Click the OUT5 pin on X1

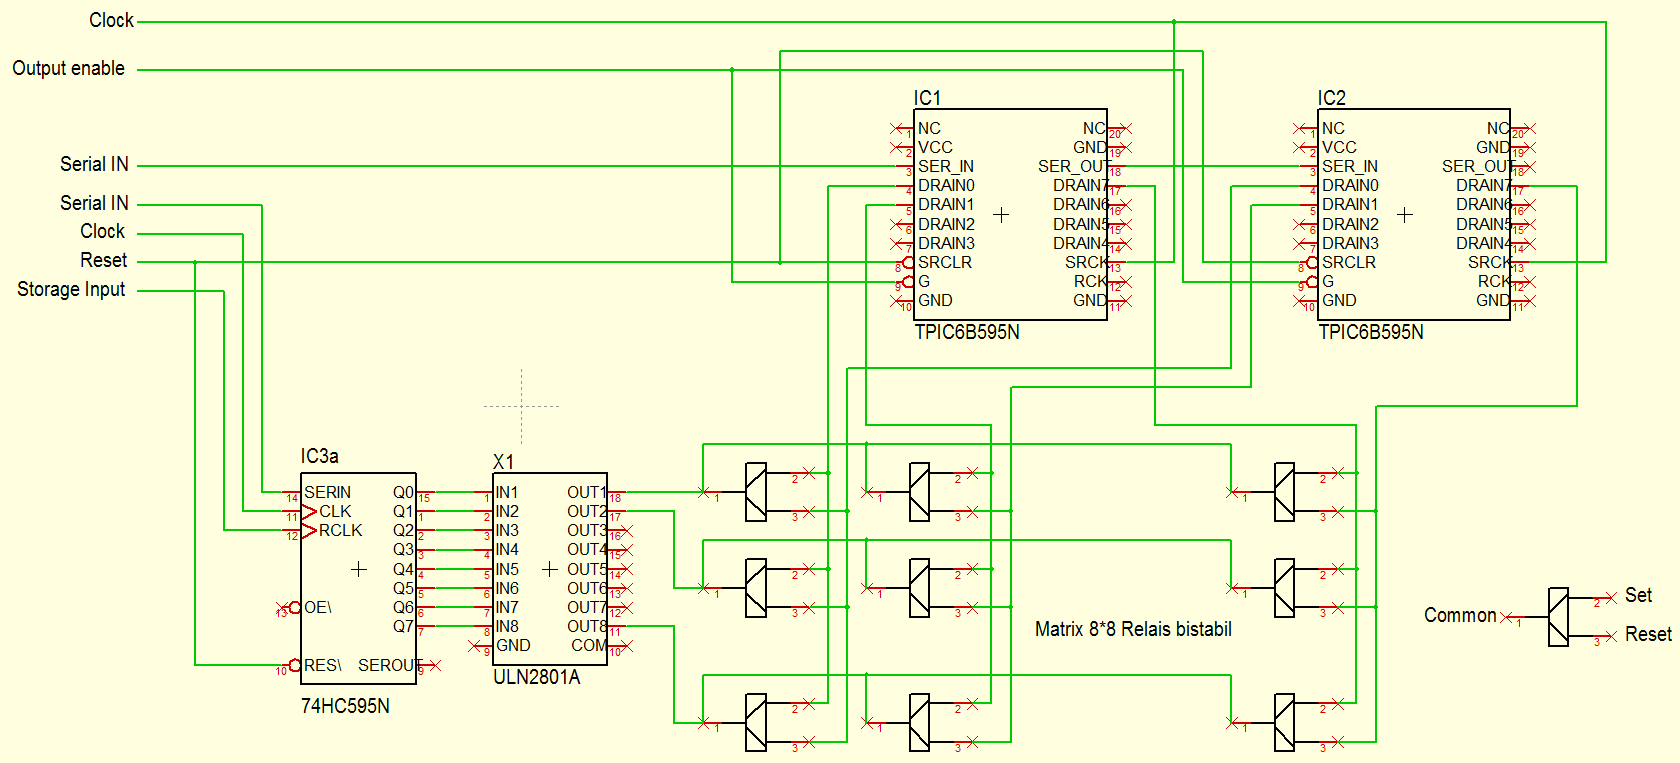tap(587, 569)
